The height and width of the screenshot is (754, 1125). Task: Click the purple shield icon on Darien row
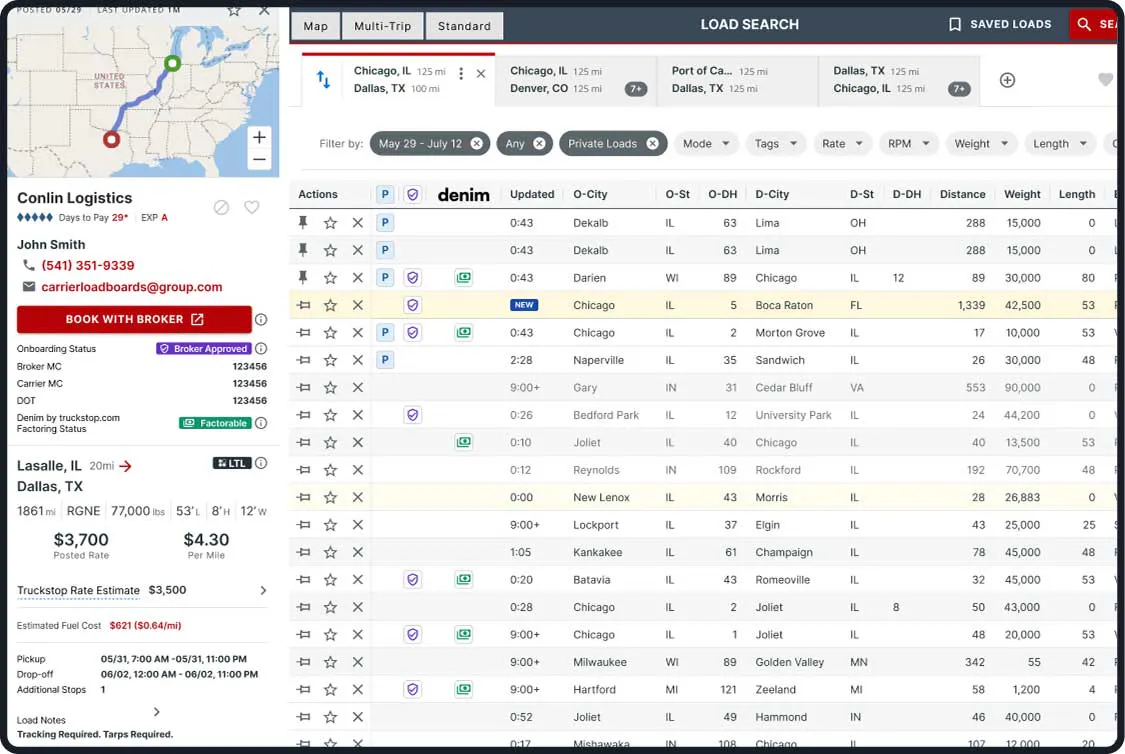[x=413, y=277]
